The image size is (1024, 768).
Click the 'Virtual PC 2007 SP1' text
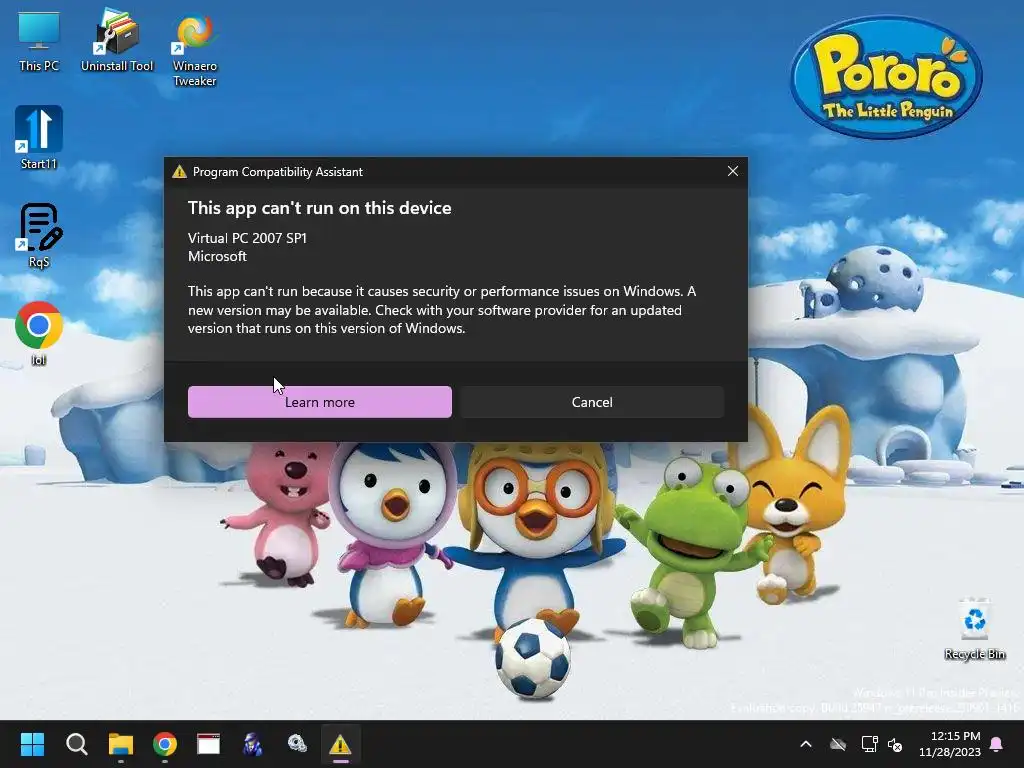[248, 238]
